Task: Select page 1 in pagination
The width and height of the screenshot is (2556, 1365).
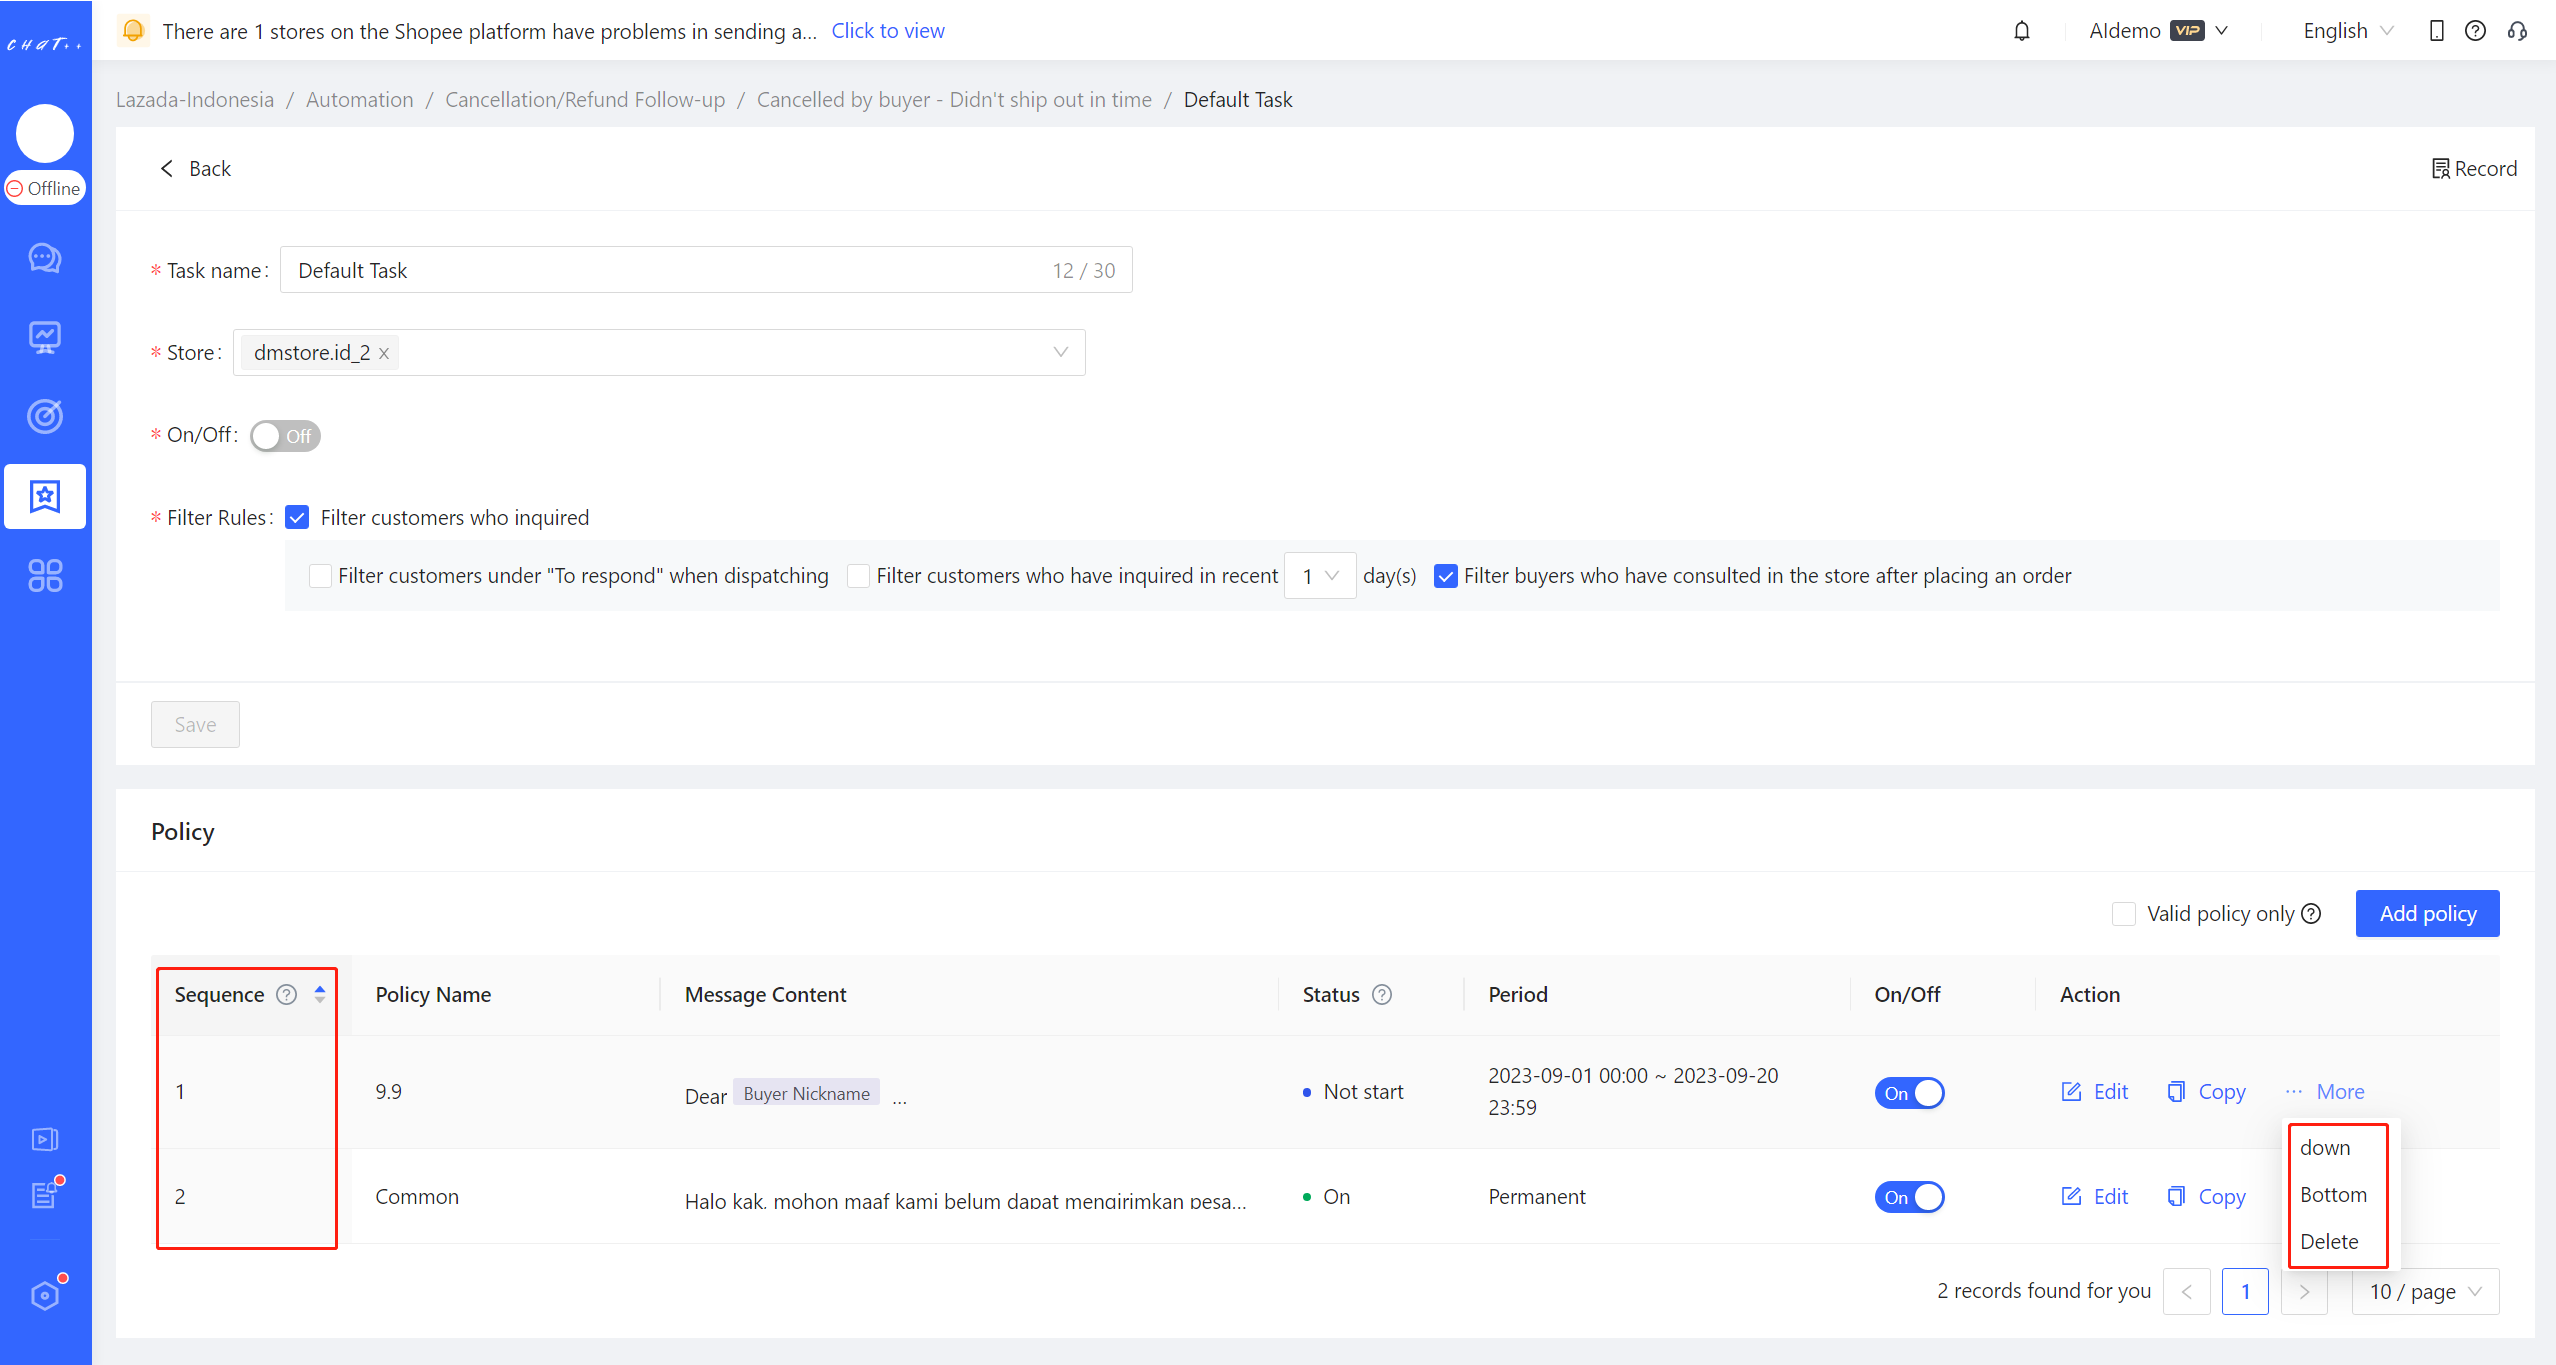Action: click(x=2245, y=1291)
